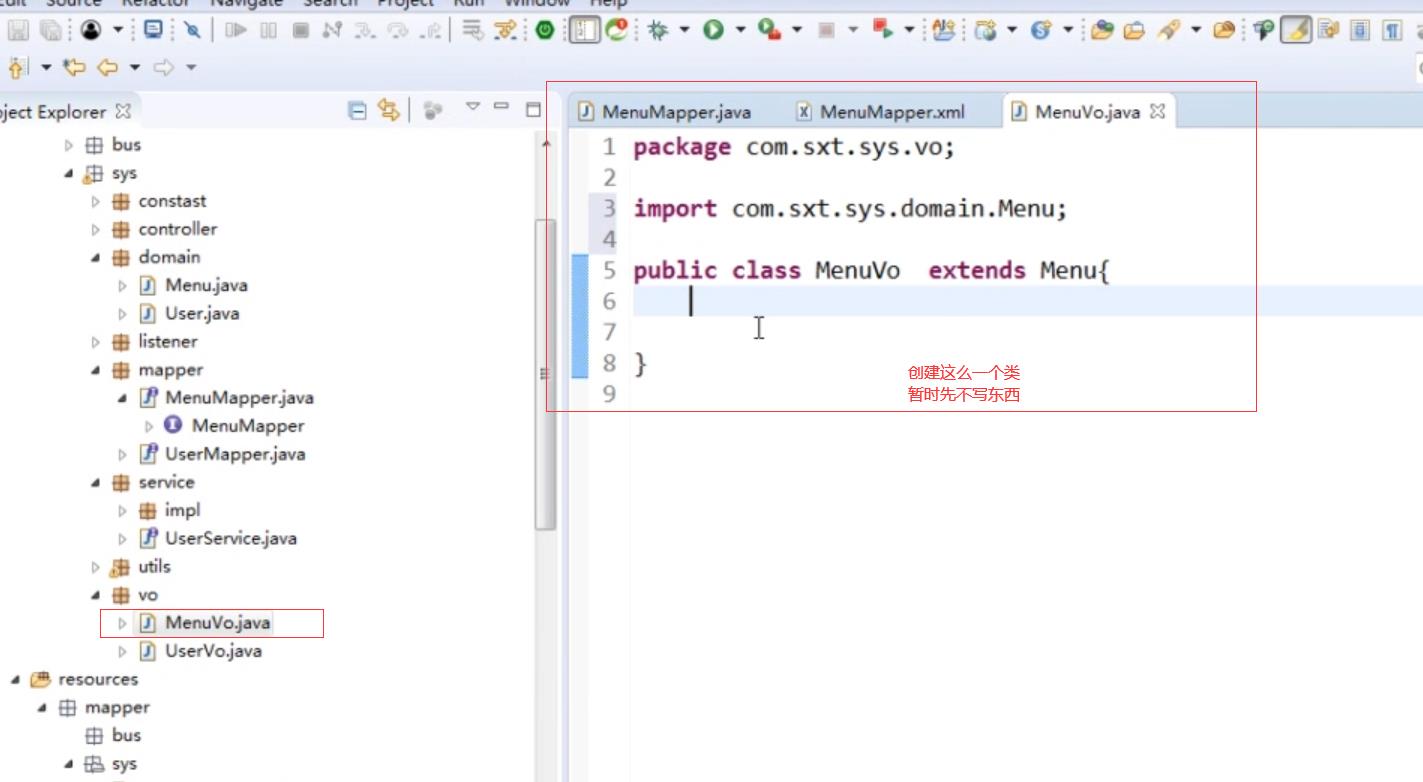Click the Open Task folder icon
1423x782 pixels.
pos(1134,31)
